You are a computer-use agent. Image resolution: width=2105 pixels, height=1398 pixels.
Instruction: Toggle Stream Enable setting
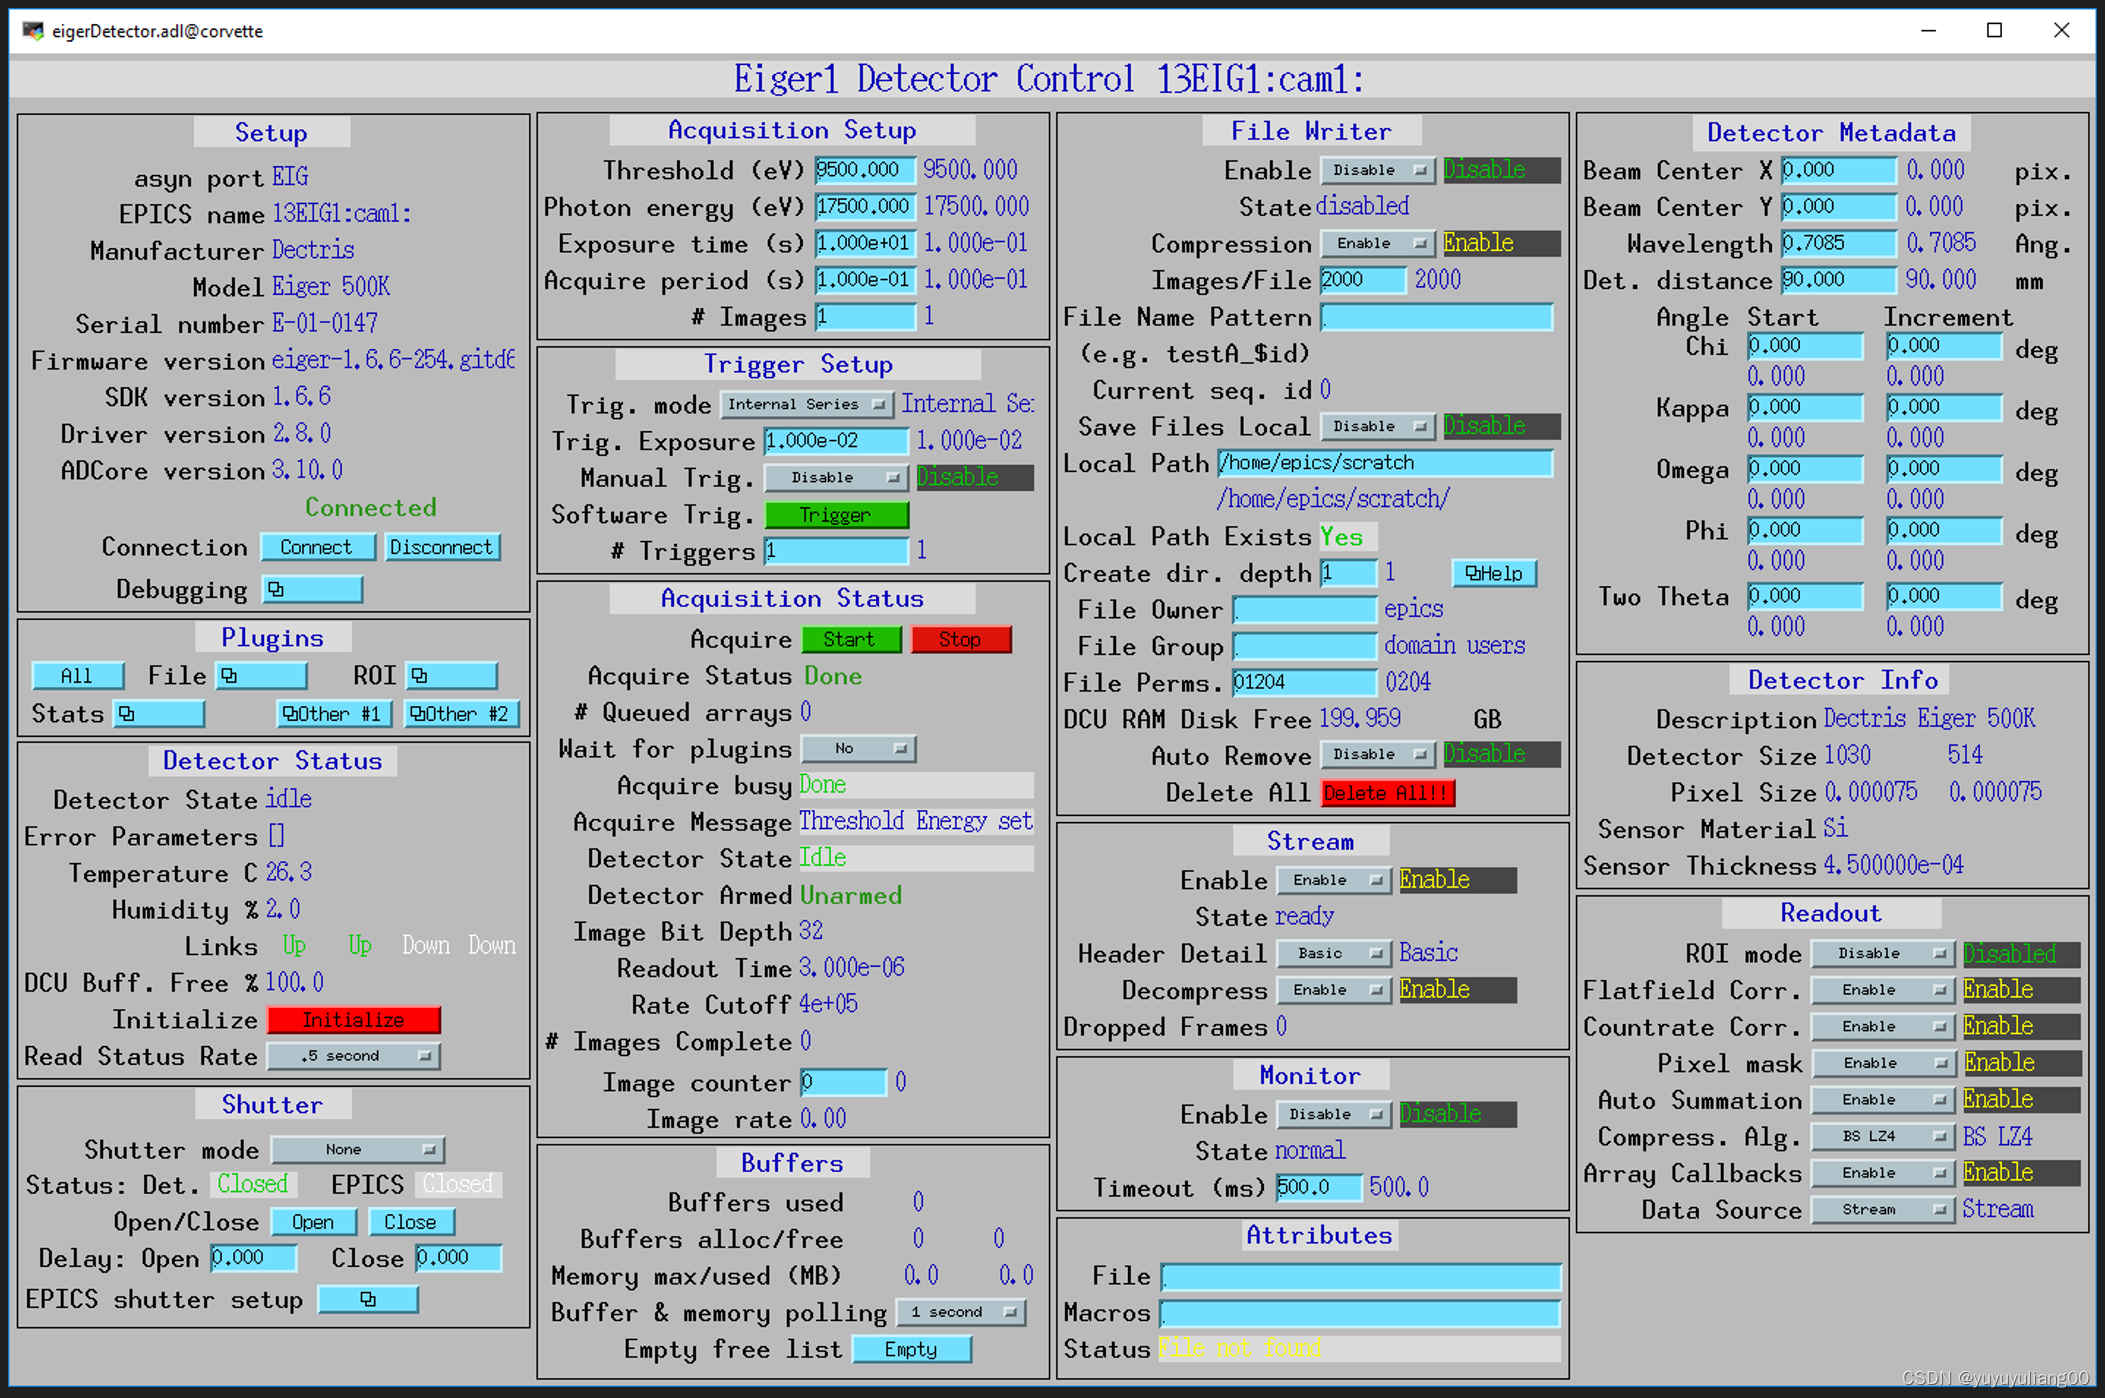tap(1333, 880)
